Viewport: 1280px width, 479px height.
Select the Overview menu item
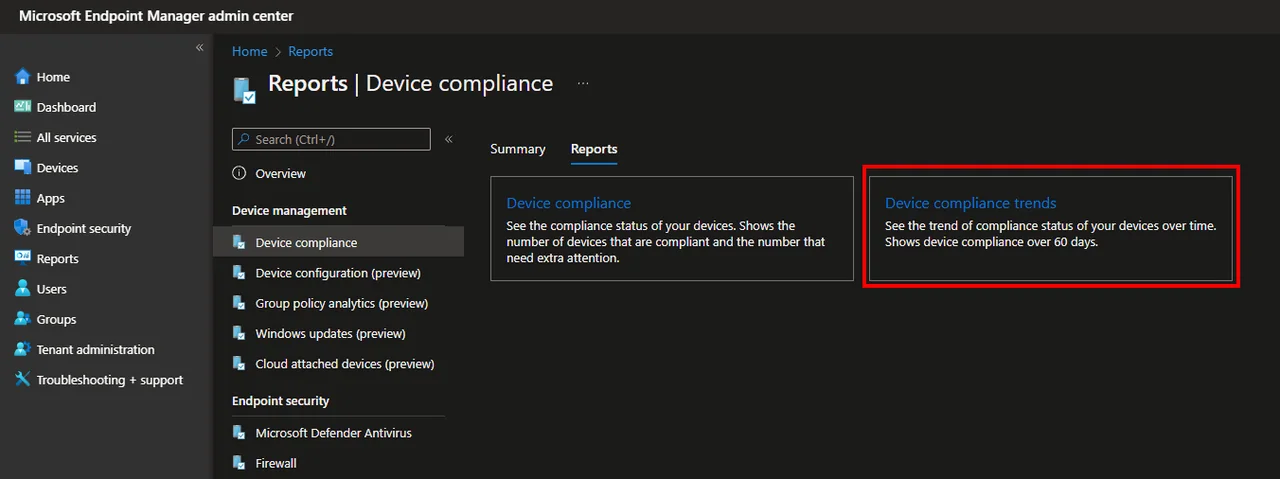[280, 173]
